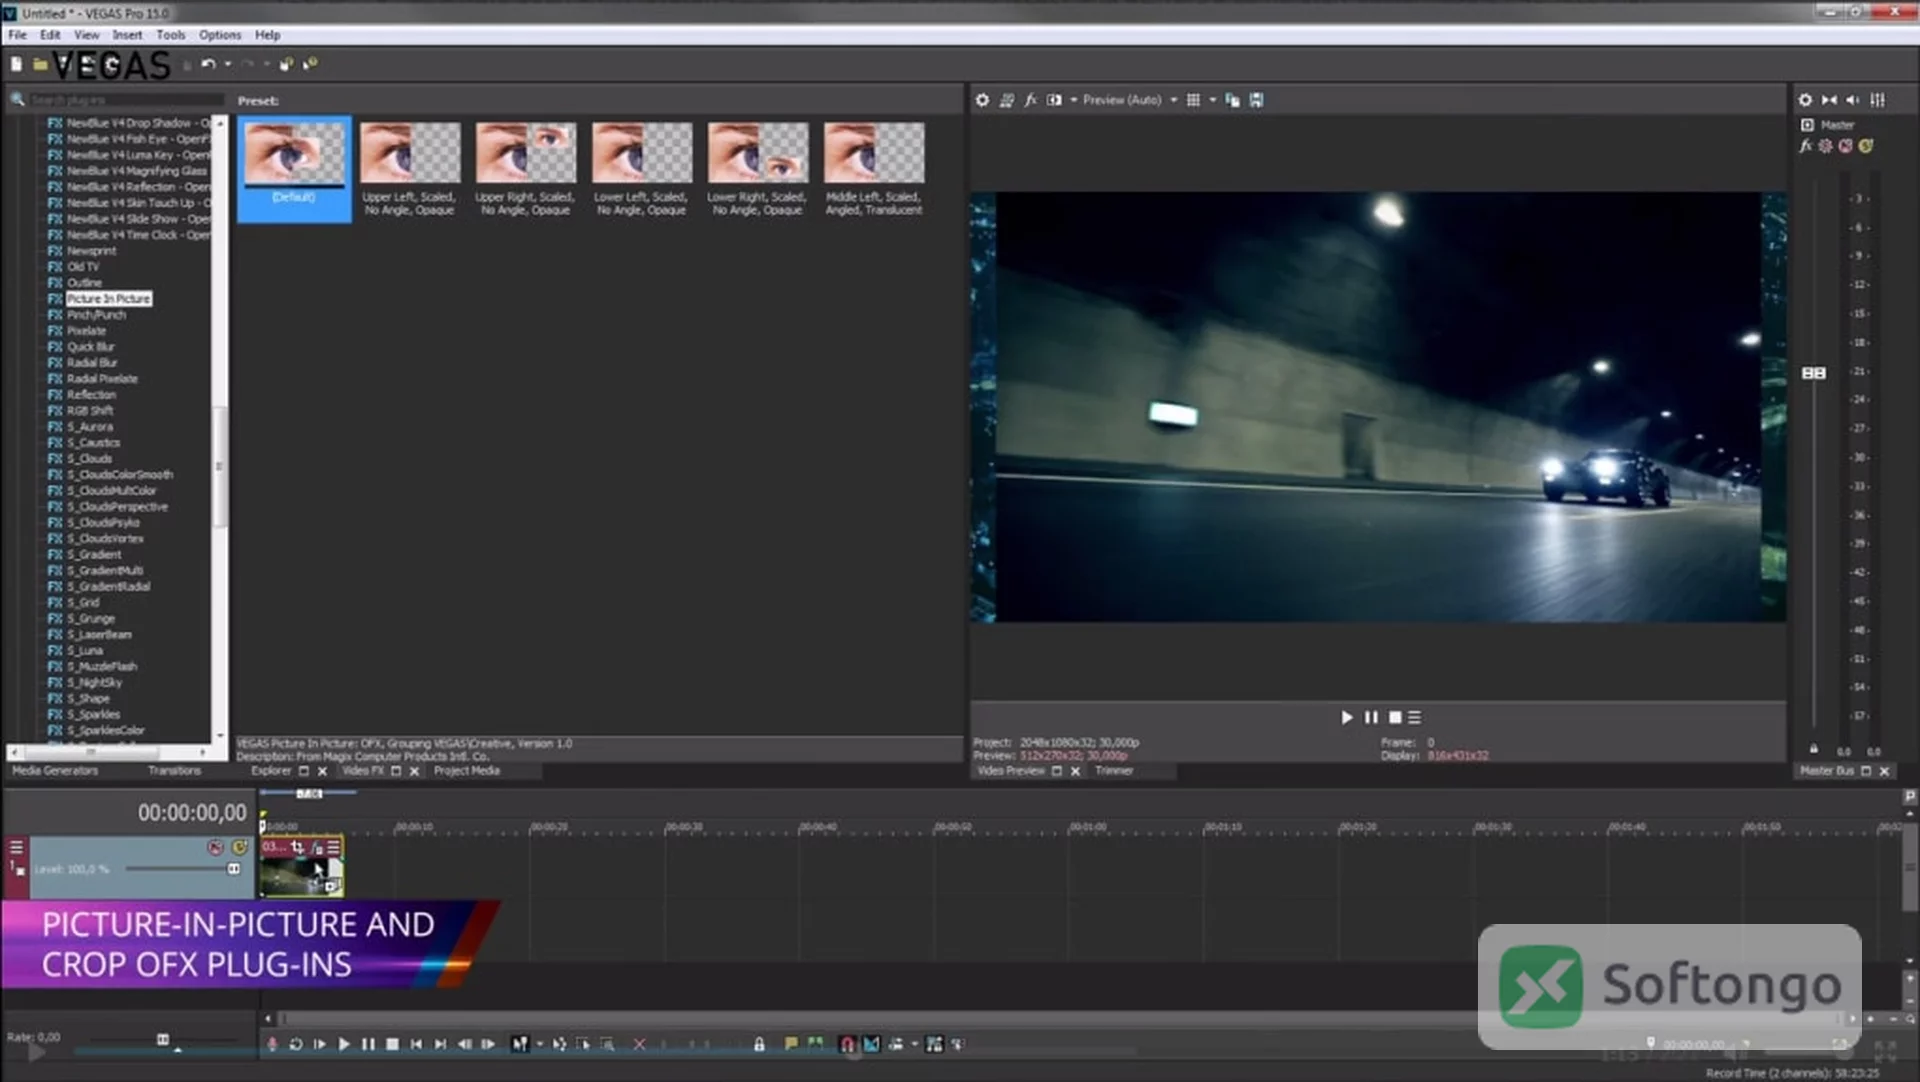This screenshot has height=1082, width=1920.
Task: Toggle Enable Snapping magnet icon
Action: point(847,1044)
